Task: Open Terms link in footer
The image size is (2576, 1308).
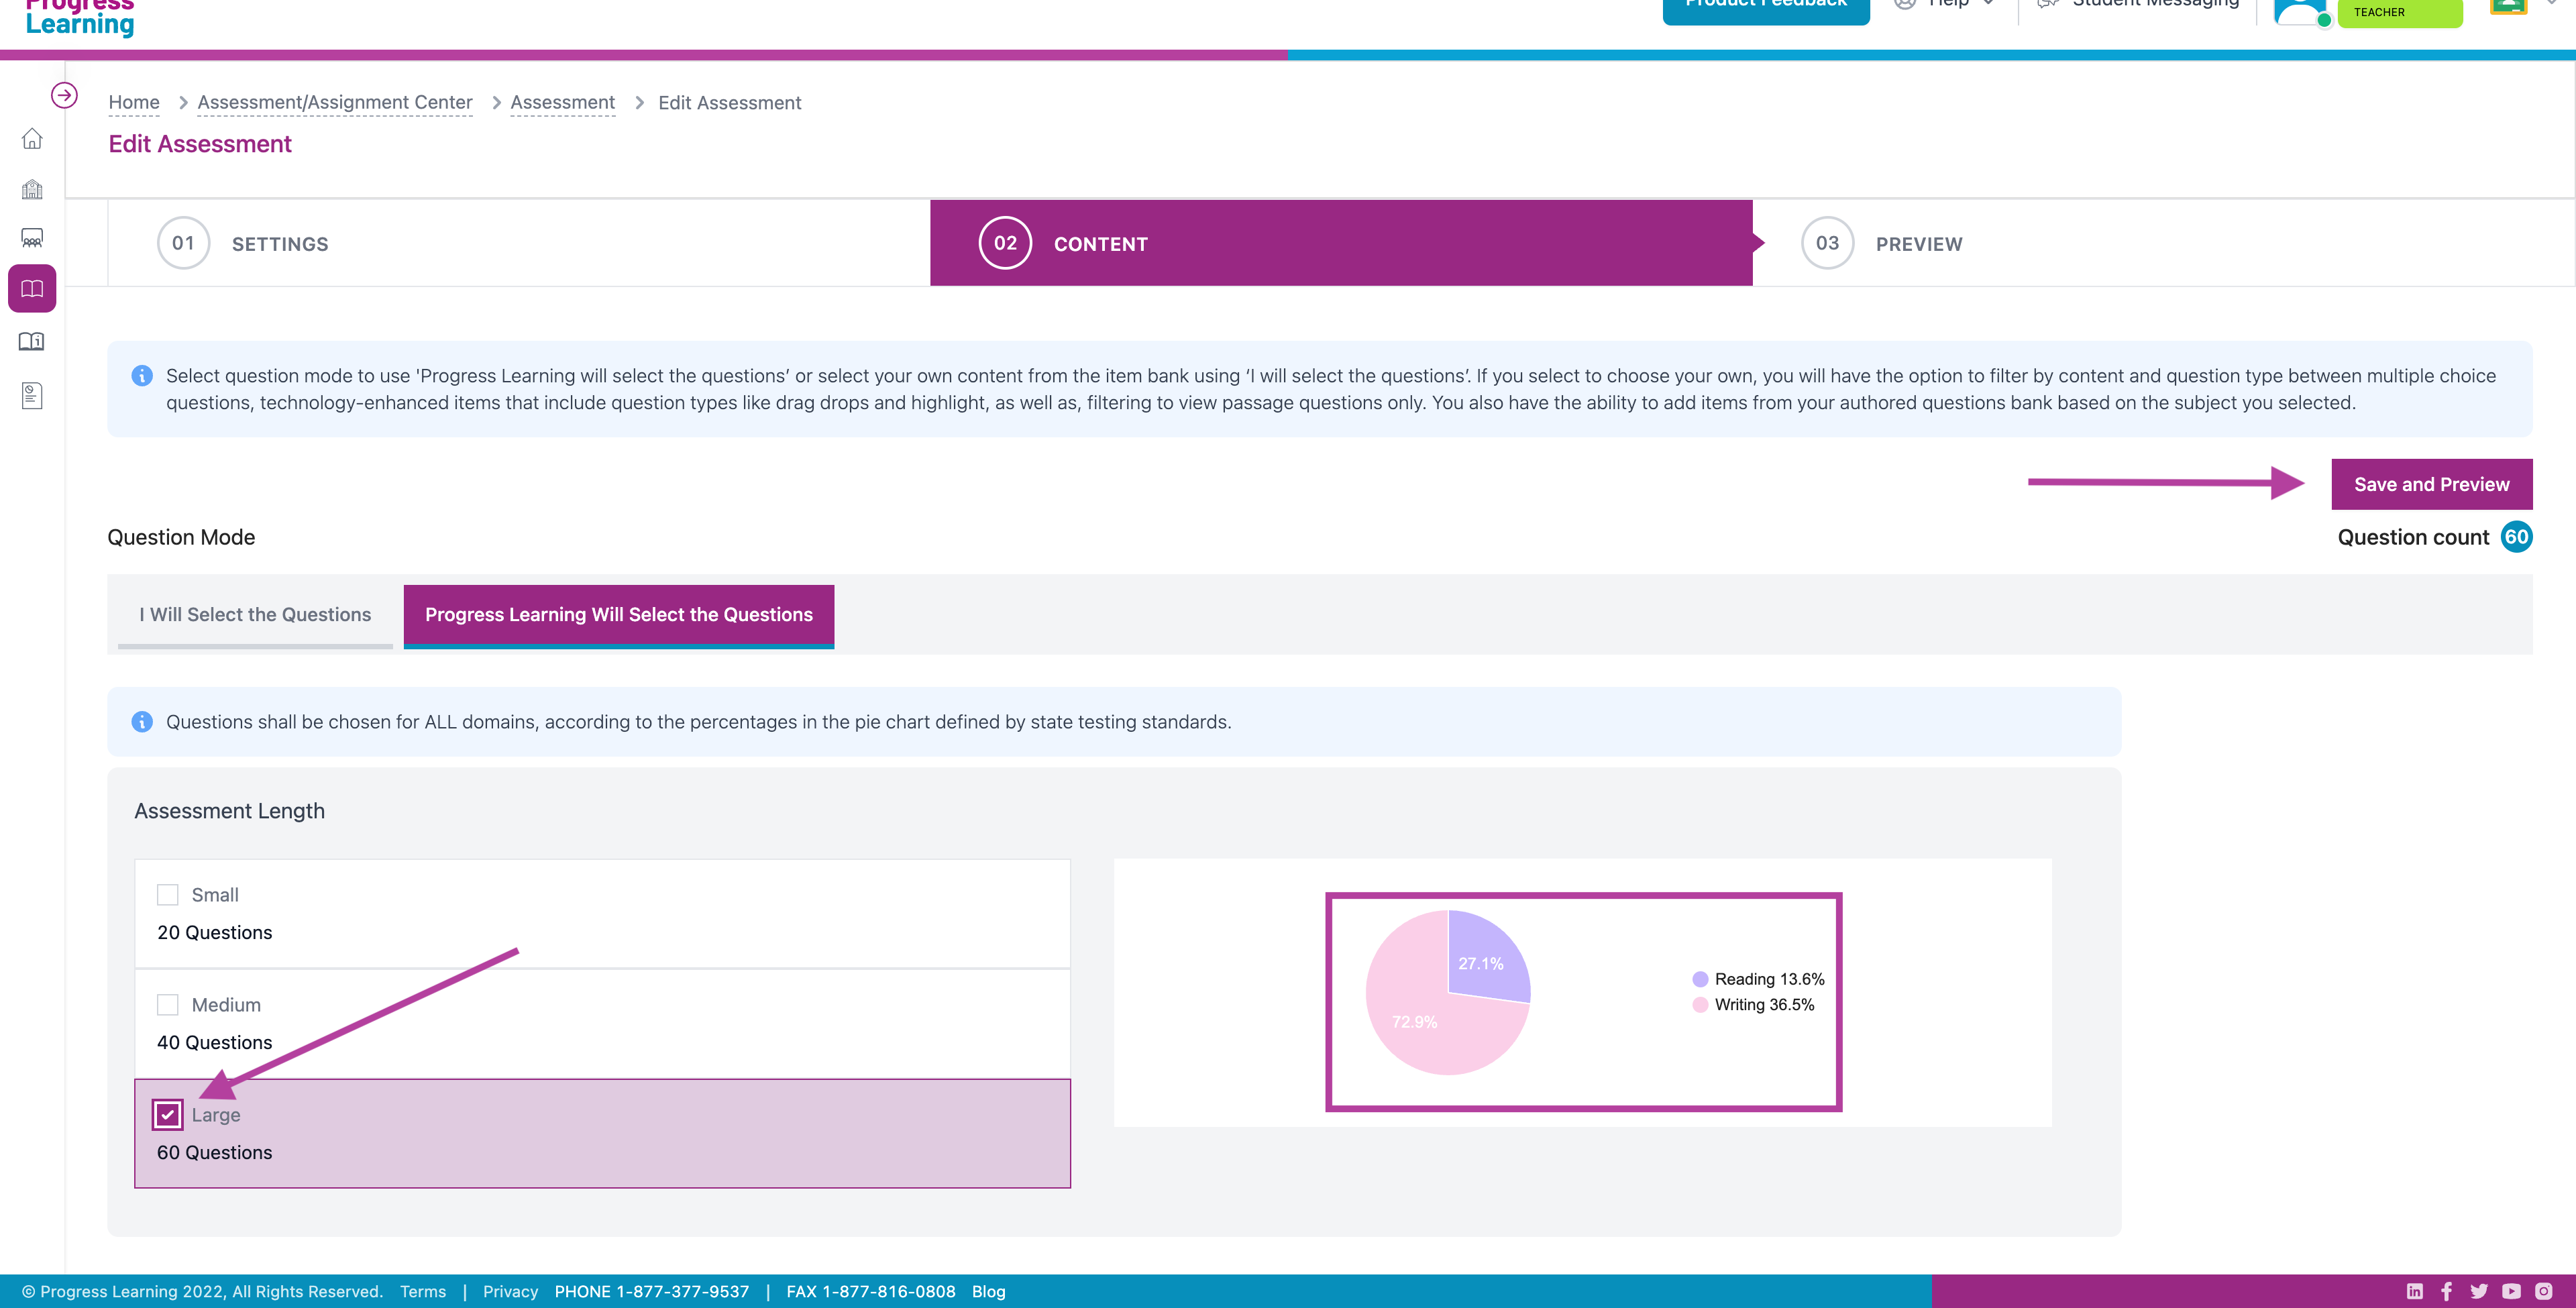Action: 423,1291
